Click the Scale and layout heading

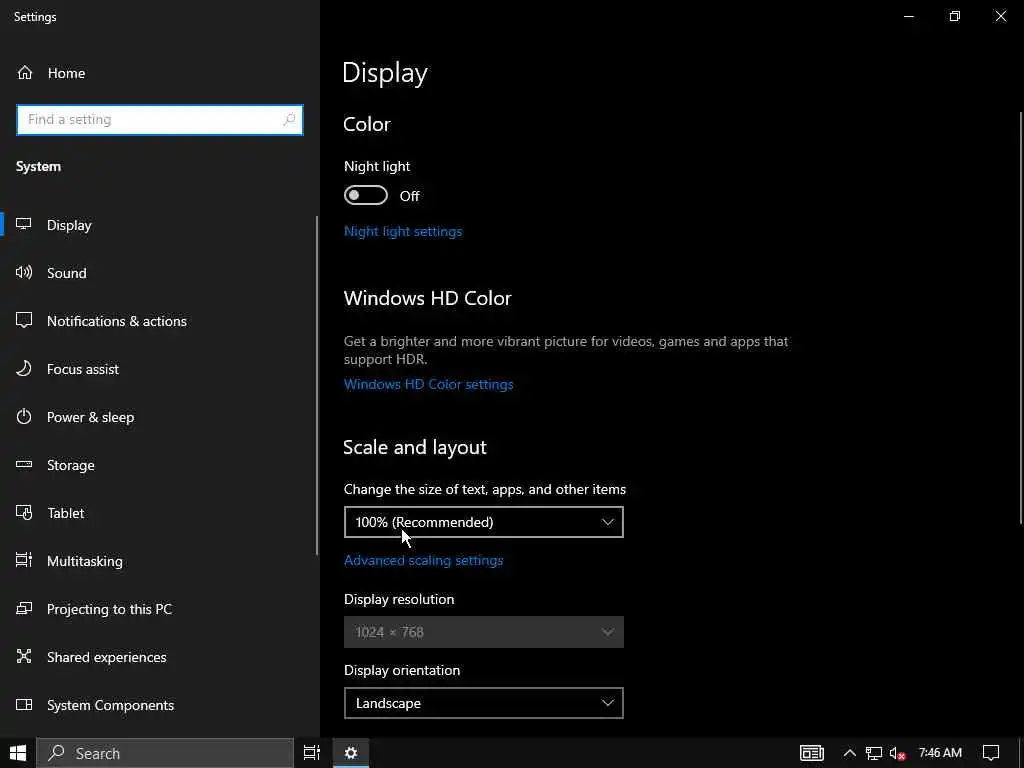click(x=415, y=447)
